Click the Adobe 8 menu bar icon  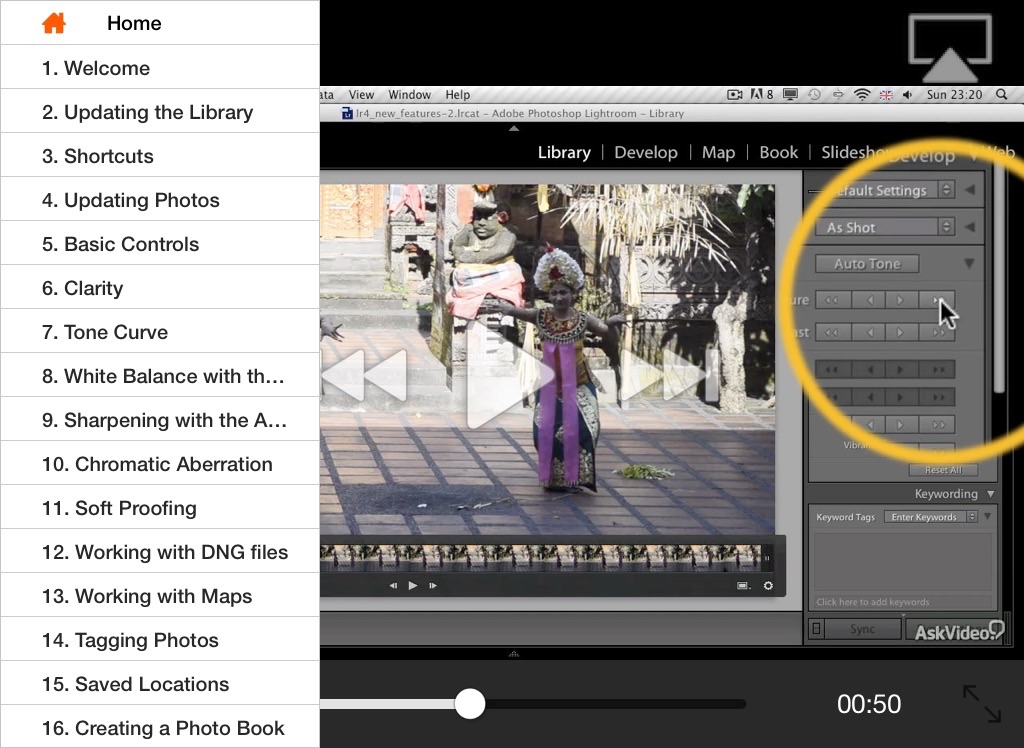(x=761, y=95)
